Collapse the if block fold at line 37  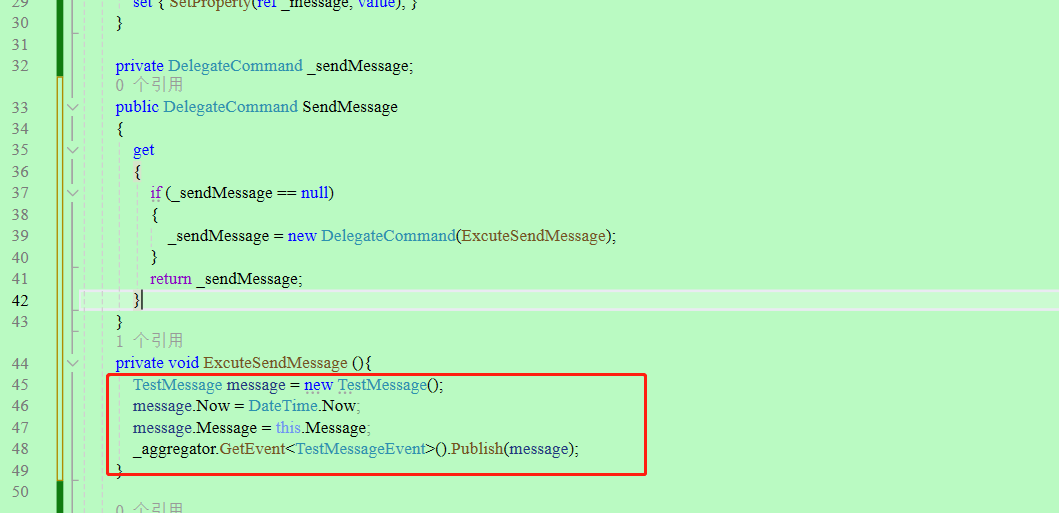tap(73, 193)
